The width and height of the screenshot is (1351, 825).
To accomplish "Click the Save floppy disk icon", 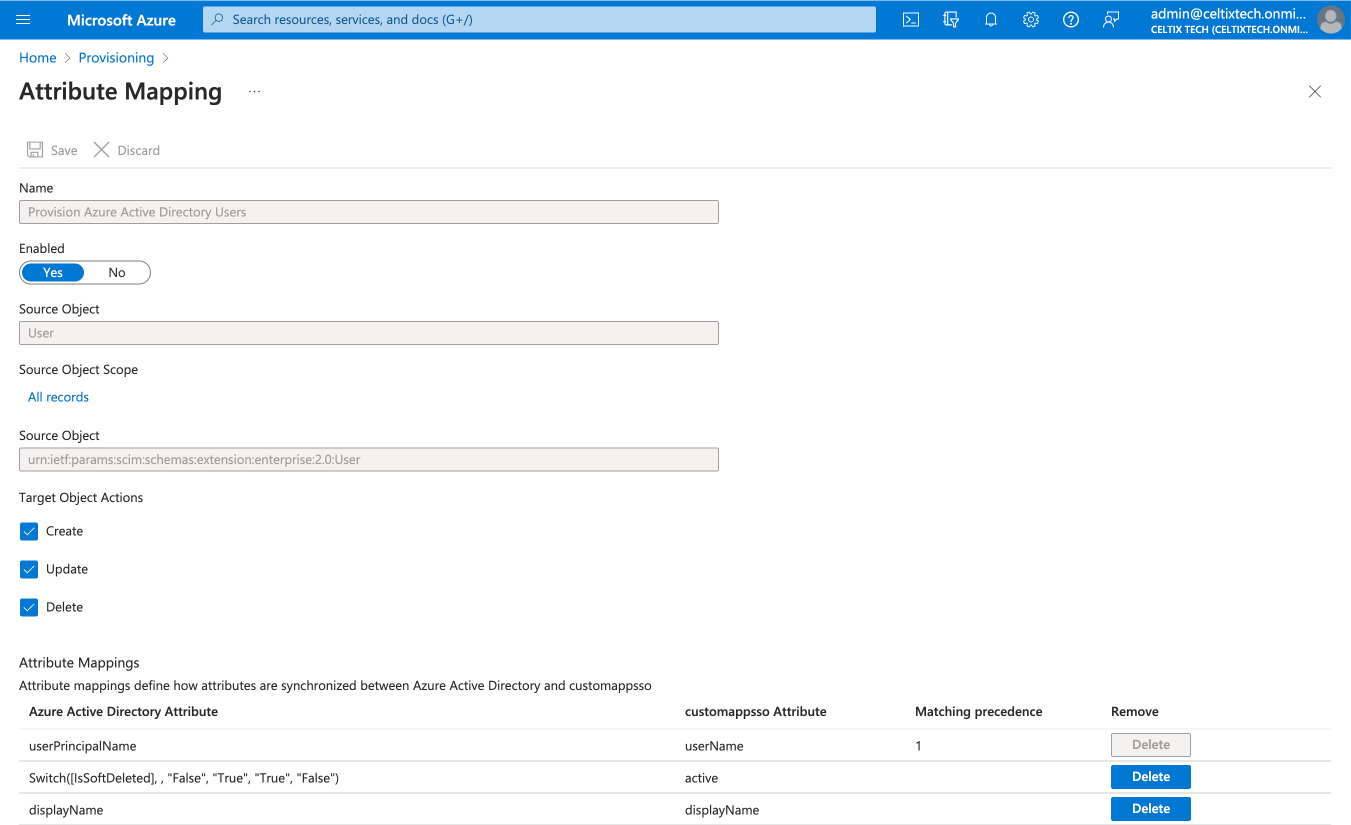I will 35,150.
